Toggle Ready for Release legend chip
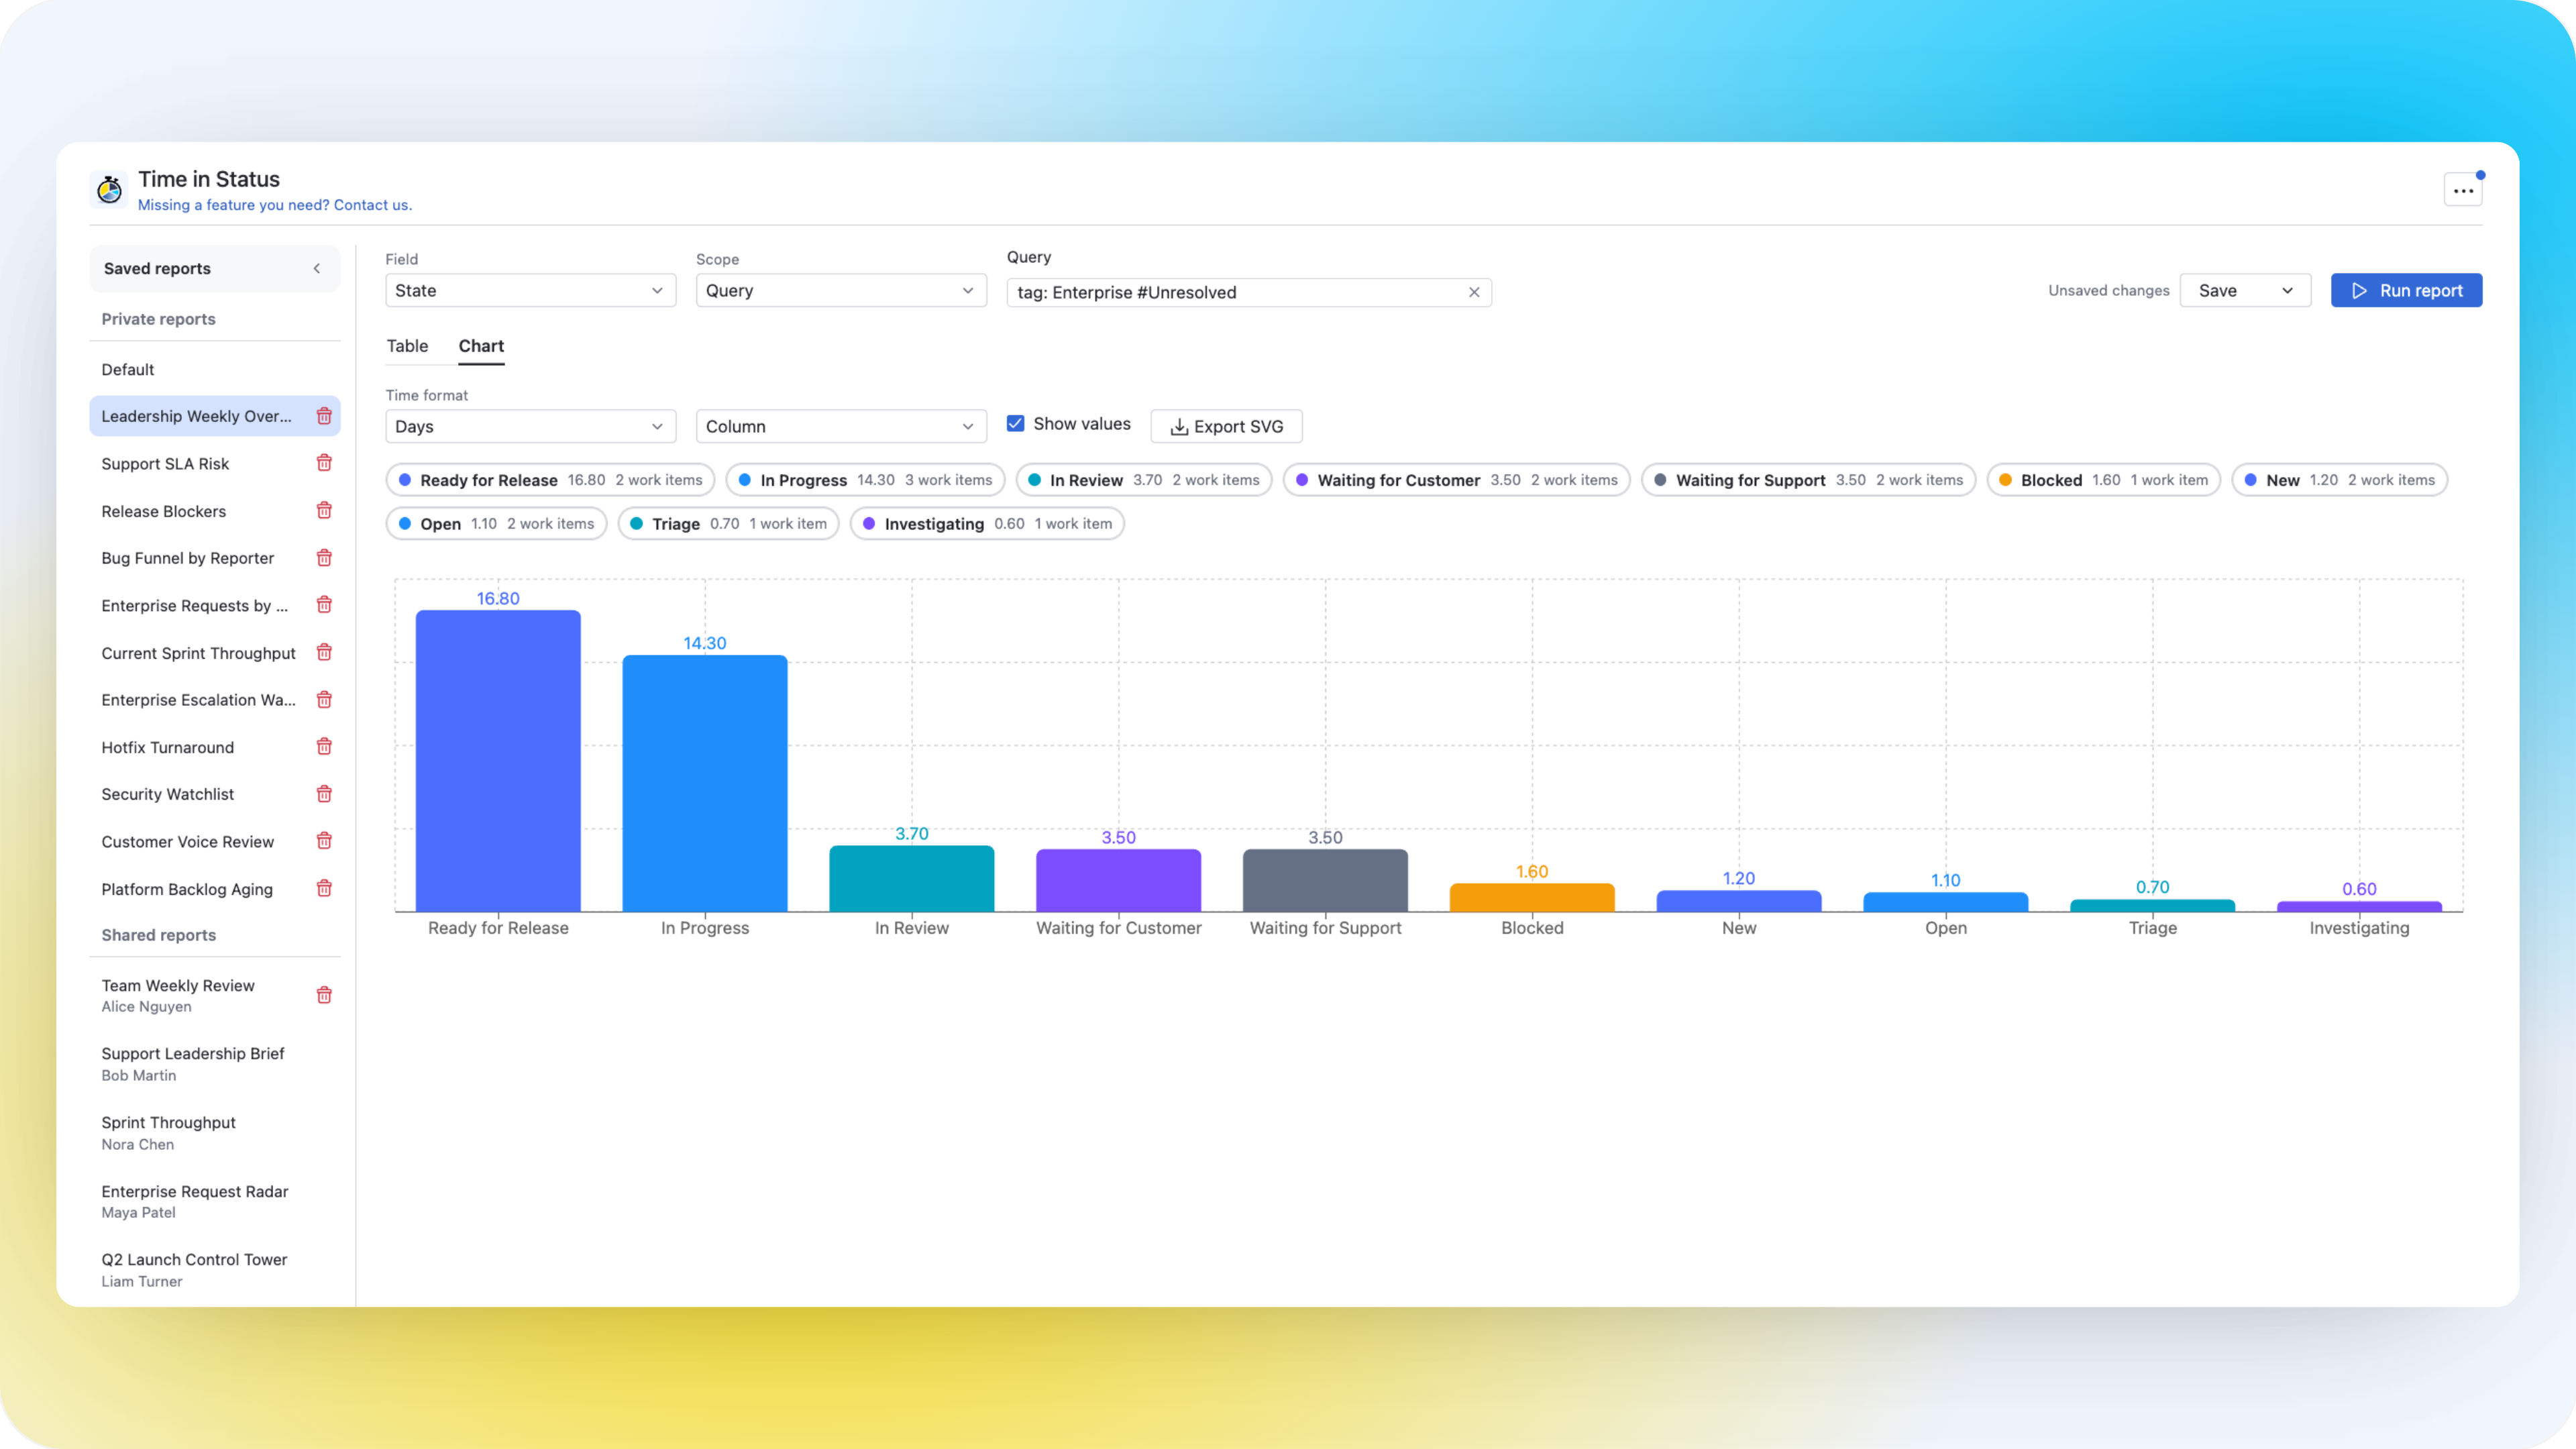The height and width of the screenshot is (1449, 2576). (x=550, y=480)
